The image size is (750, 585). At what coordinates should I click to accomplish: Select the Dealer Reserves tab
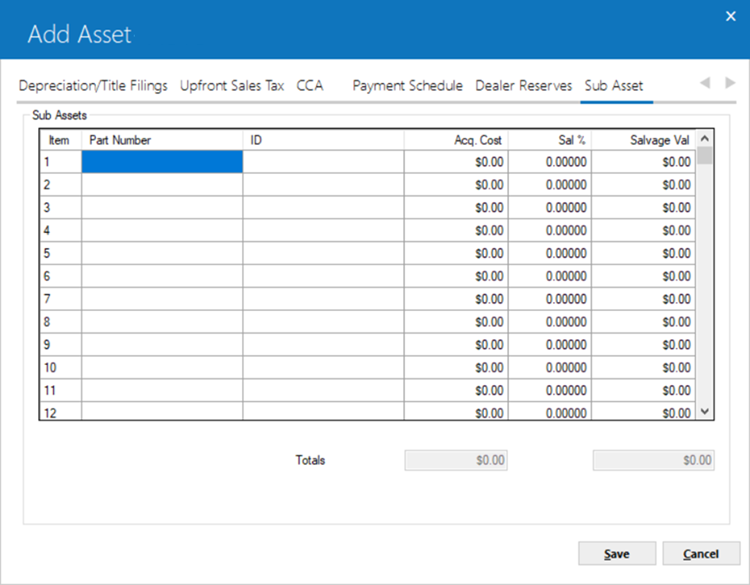pos(524,86)
